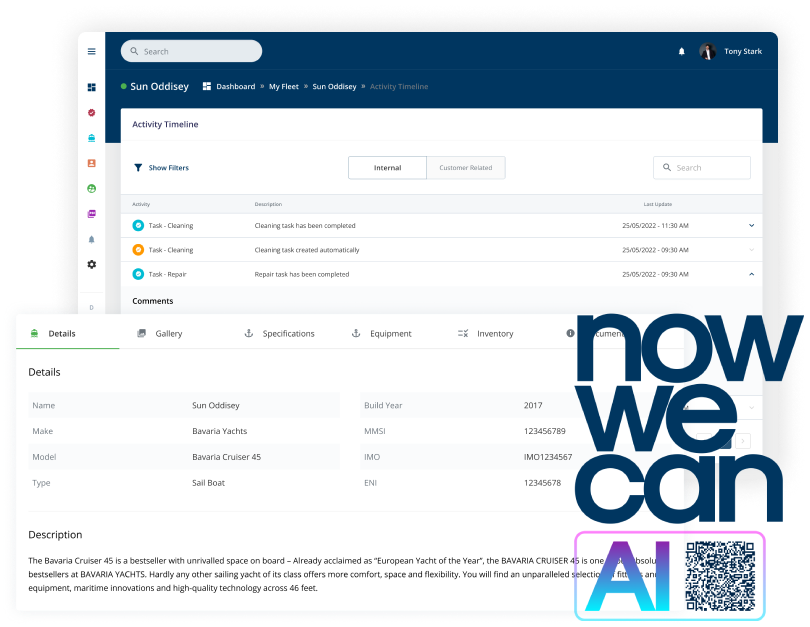Switch the timeline to Customer Related activities
The width and height of the screenshot is (810, 627).
(x=465, y=168)
